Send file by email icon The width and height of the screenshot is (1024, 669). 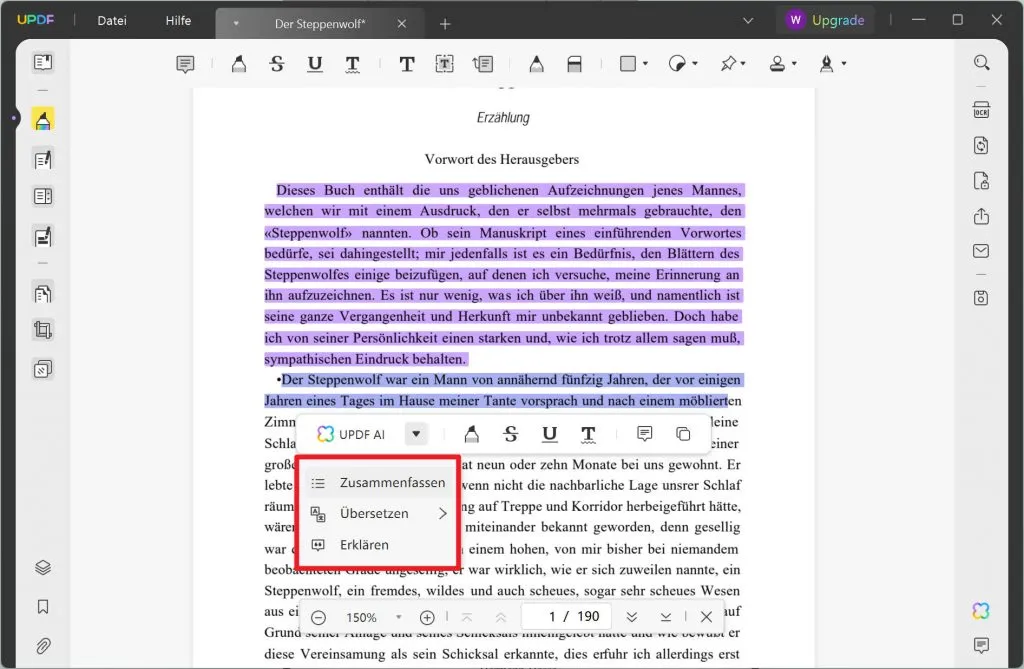click(982, 251)
